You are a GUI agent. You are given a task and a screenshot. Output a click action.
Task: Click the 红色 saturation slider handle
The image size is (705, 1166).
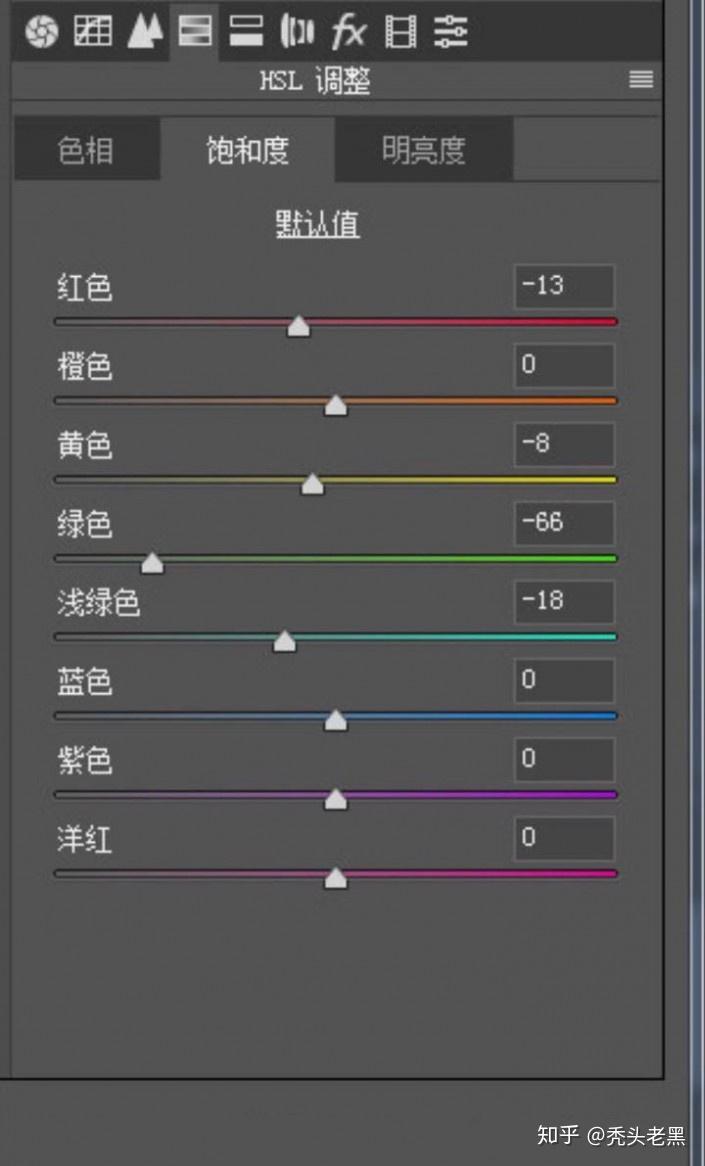coord(298,326)
